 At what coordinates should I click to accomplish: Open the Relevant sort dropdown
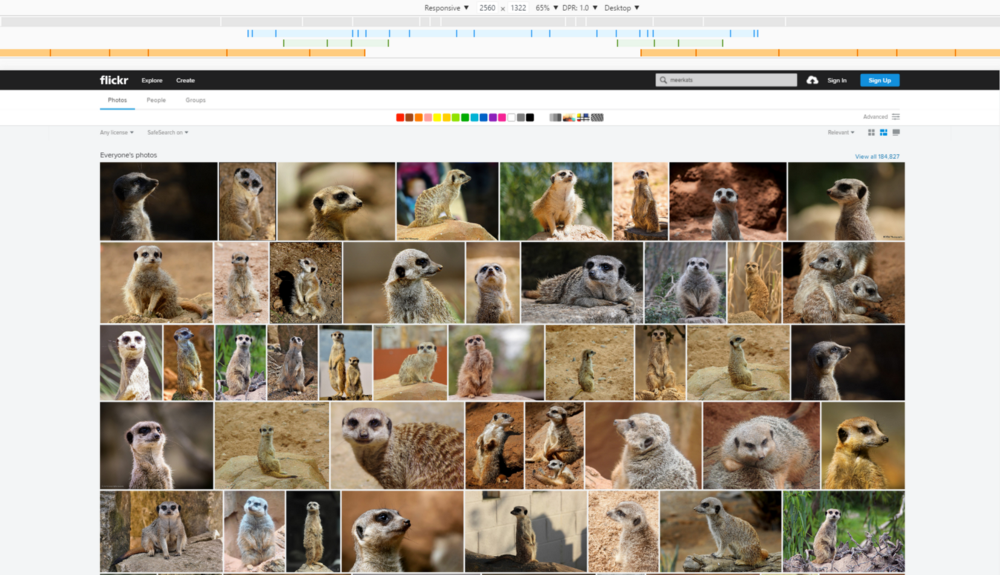(841, 132)
